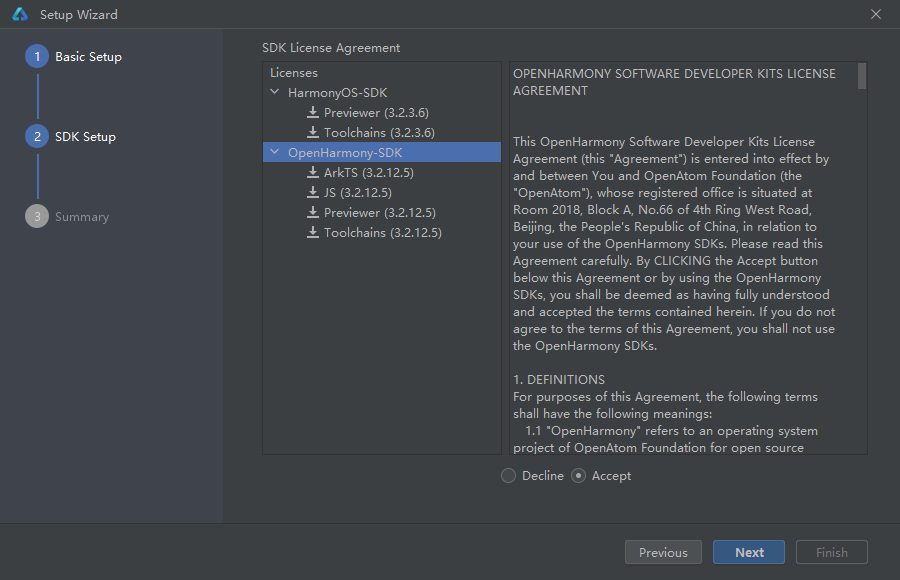900x580 pixels.
Task: Click download icon beside Toolchains (3.2.12.5)
Action: (x=313, y=233)
